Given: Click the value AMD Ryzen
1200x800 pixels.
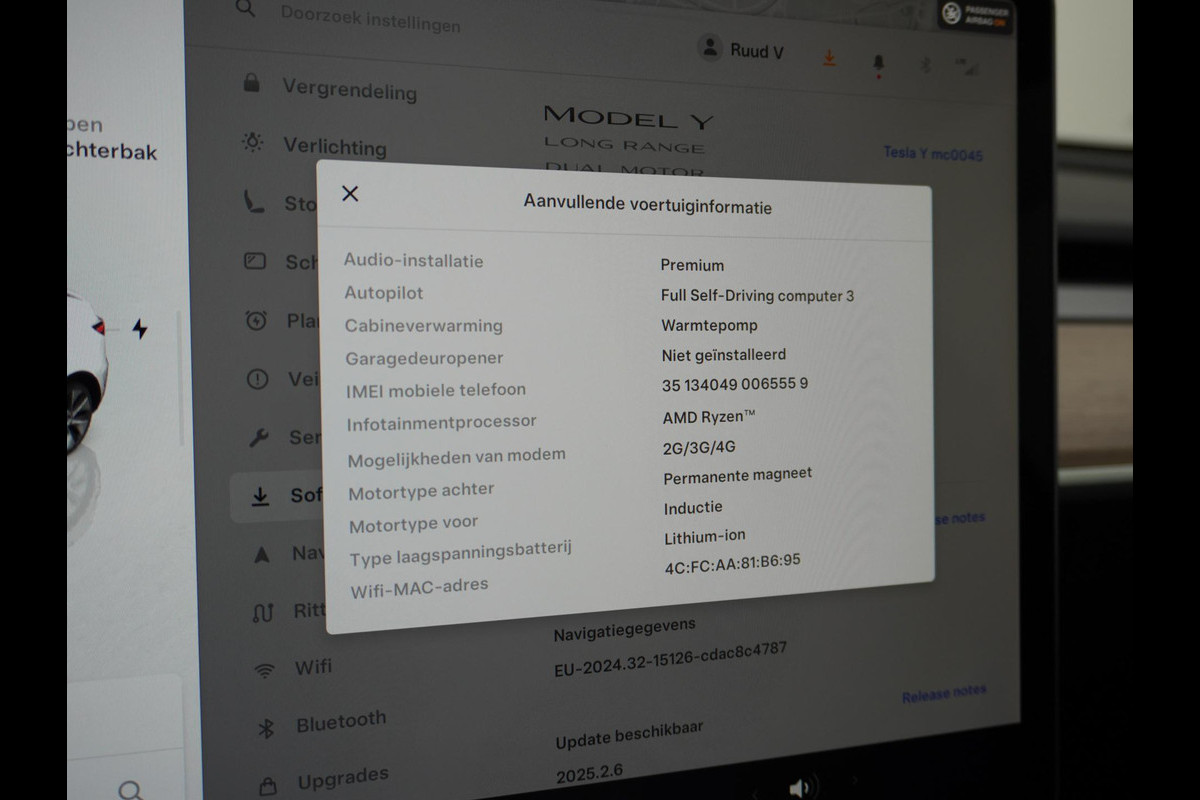Looking at the screenshot, I should (709, 416).
